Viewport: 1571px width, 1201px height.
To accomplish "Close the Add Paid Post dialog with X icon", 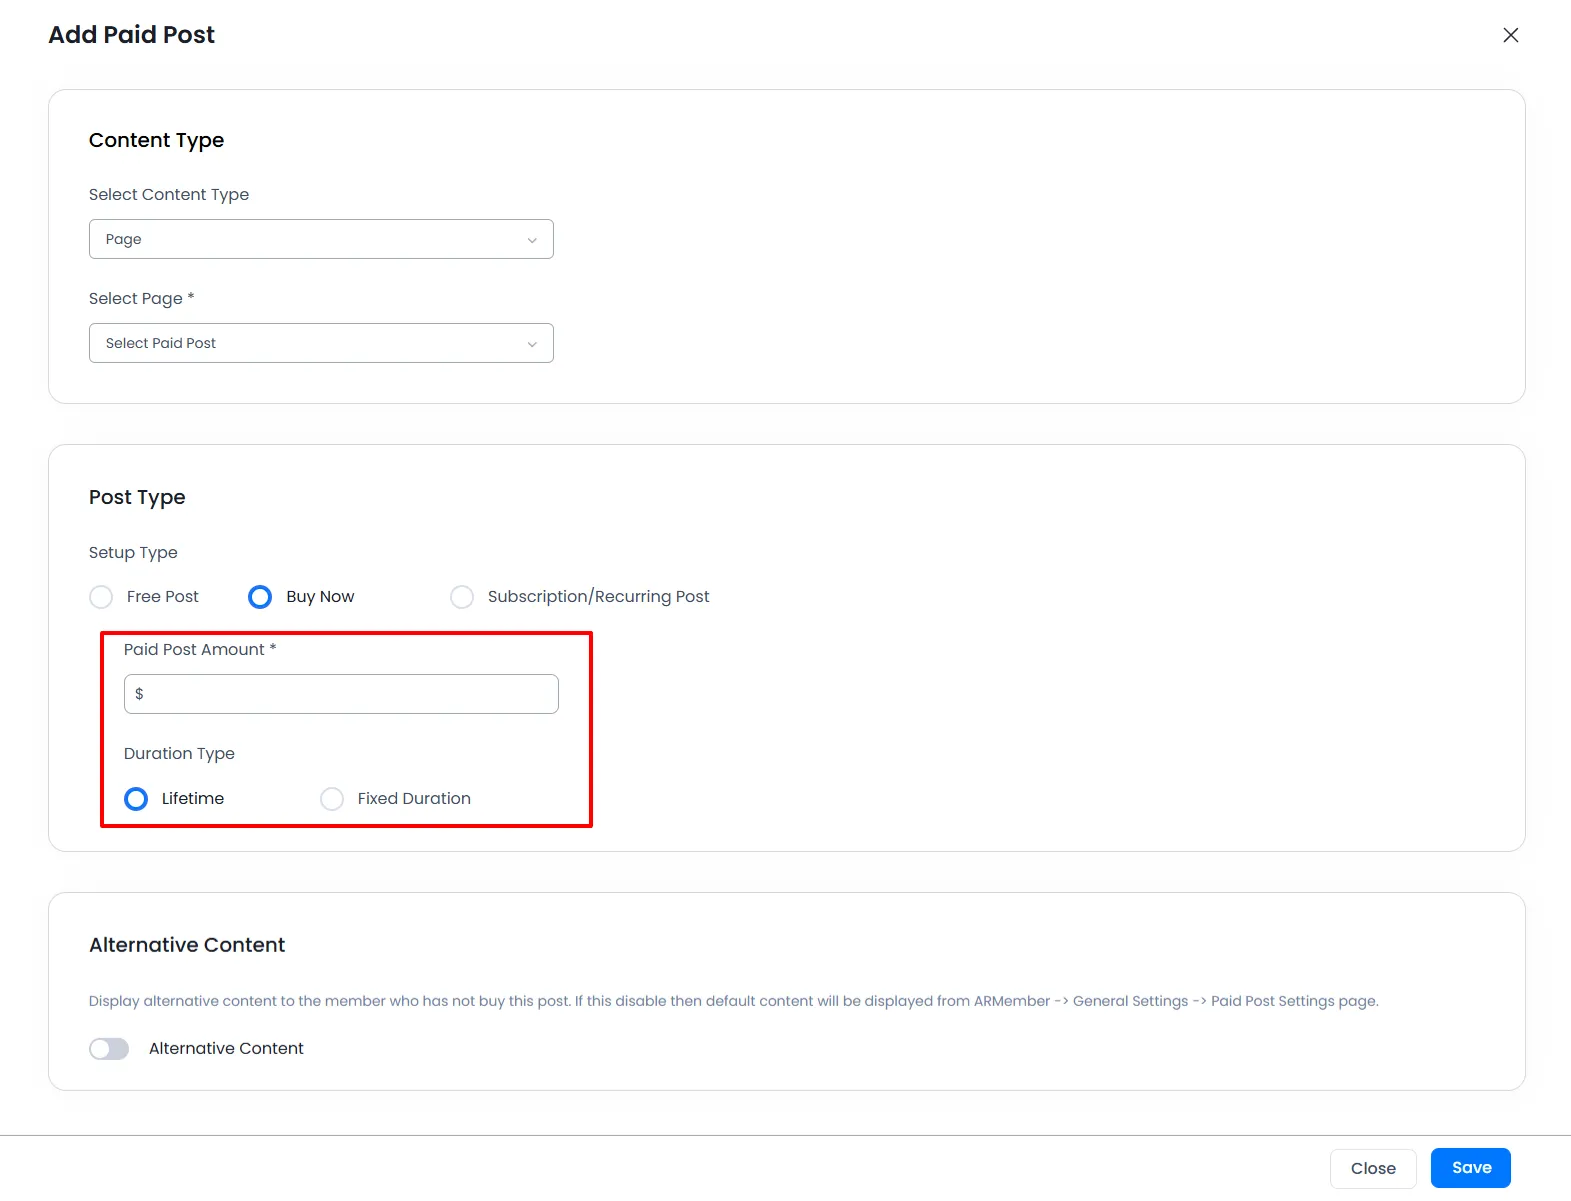I will click(x=1510, y=35).
